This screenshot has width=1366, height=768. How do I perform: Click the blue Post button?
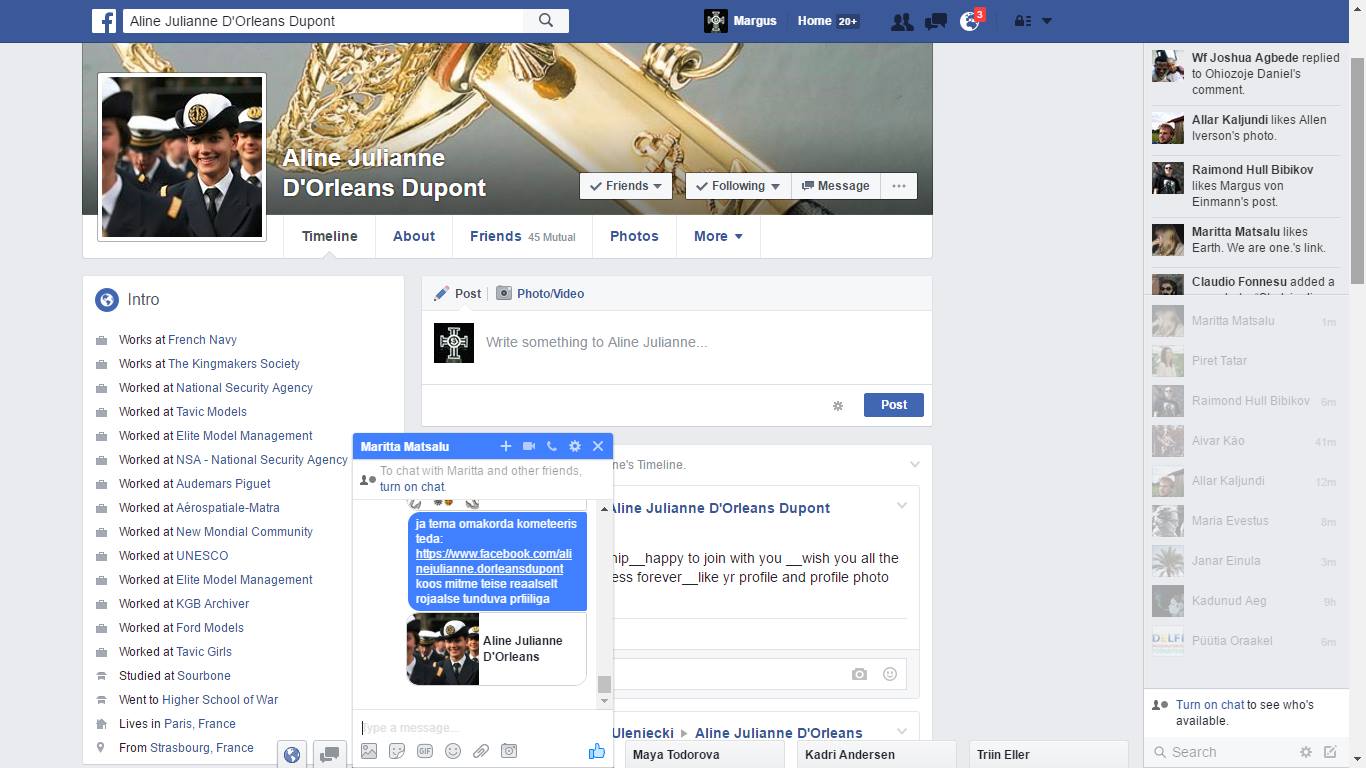pos(894,405)
